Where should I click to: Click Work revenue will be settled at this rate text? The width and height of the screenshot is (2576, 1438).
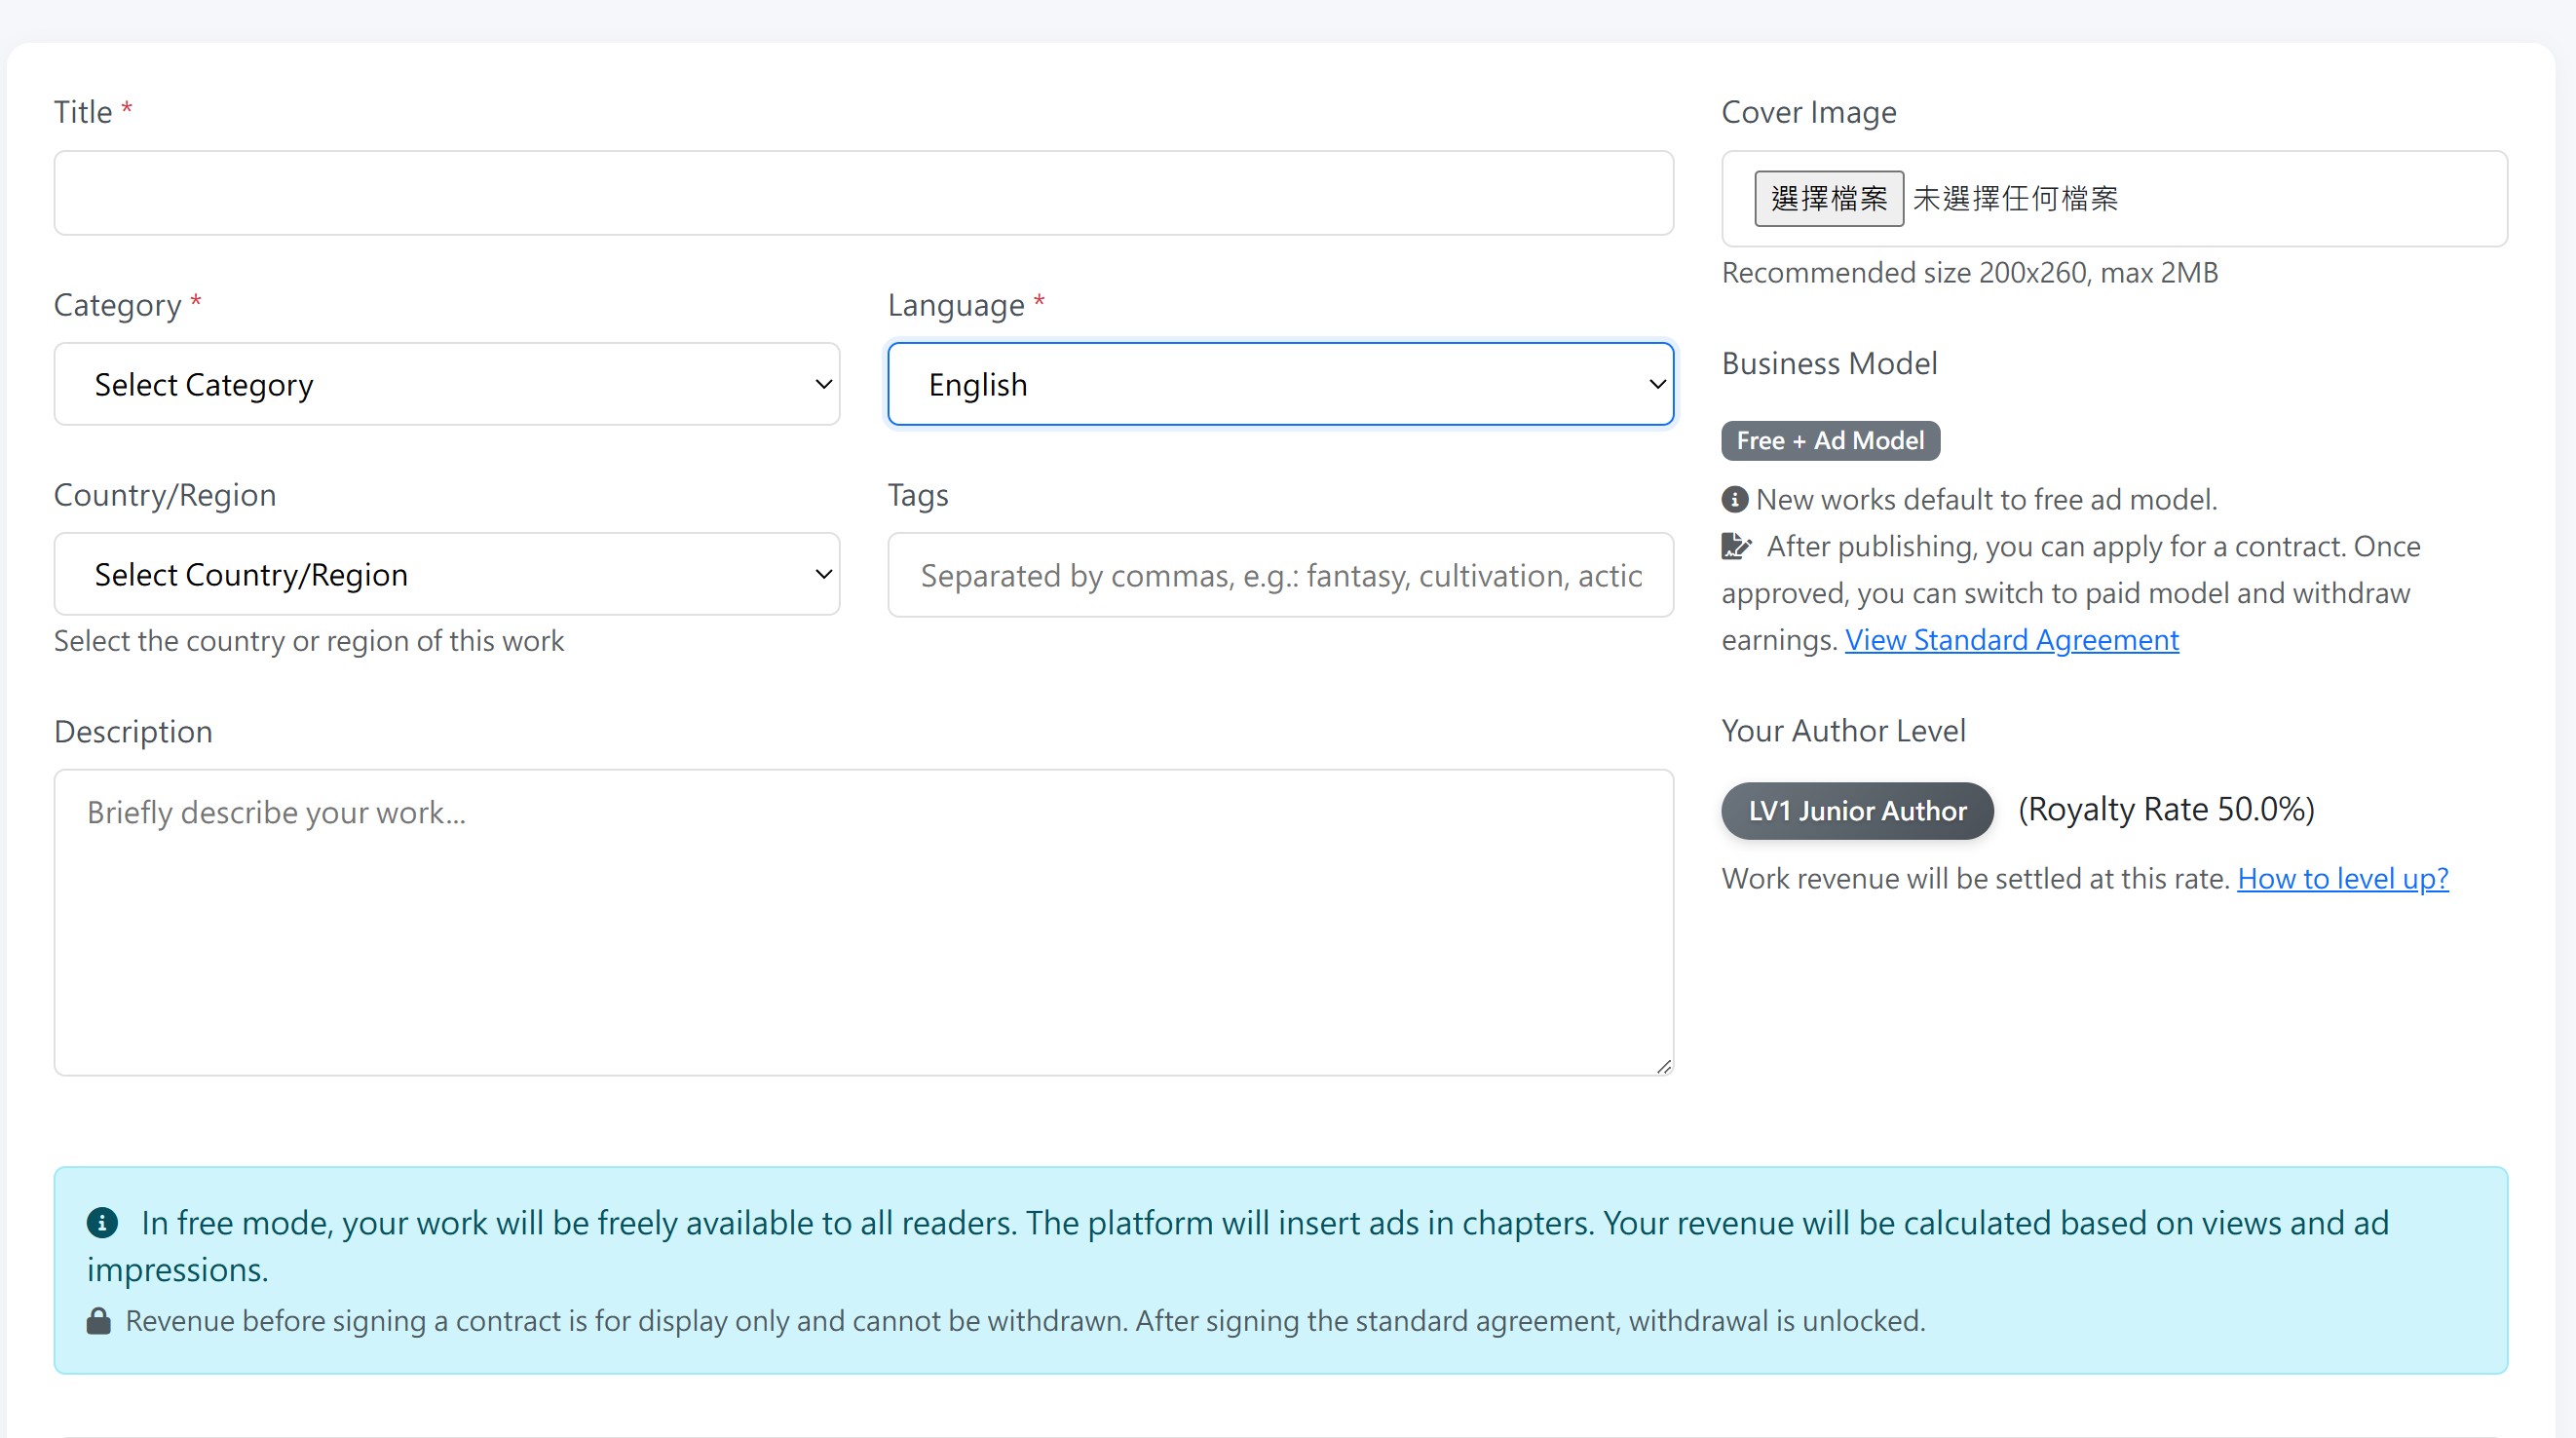click(1975, 879)
